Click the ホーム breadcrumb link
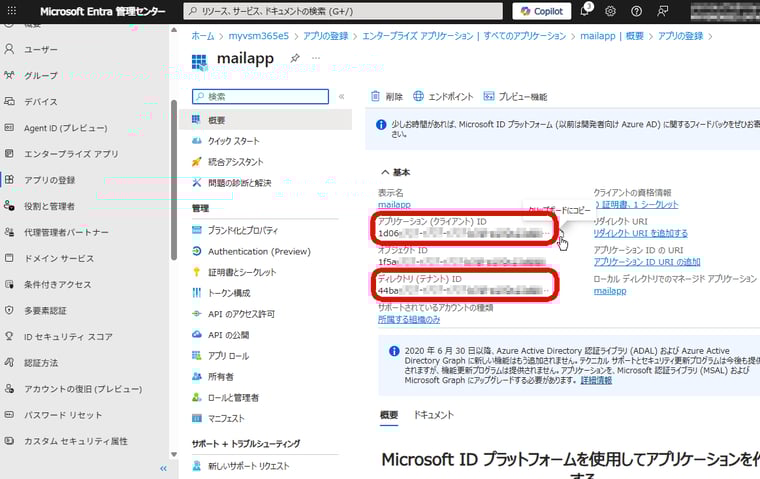Screen dimensions: 760x479 [x=203, y=36]
